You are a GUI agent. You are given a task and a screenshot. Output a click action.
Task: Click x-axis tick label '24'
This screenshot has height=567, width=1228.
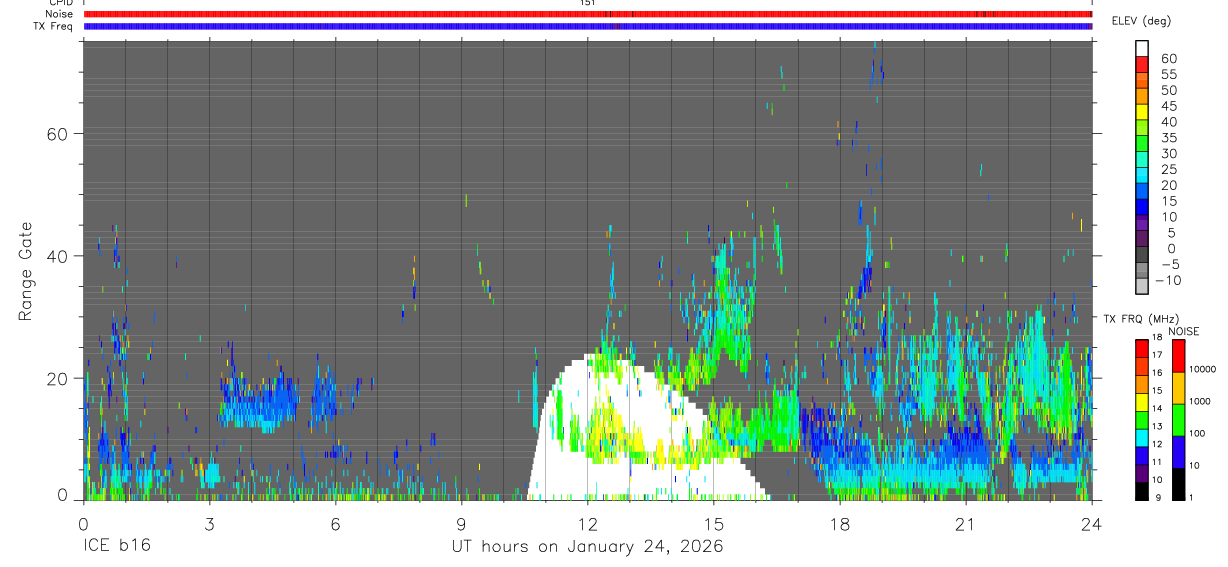click(1092, 523)
